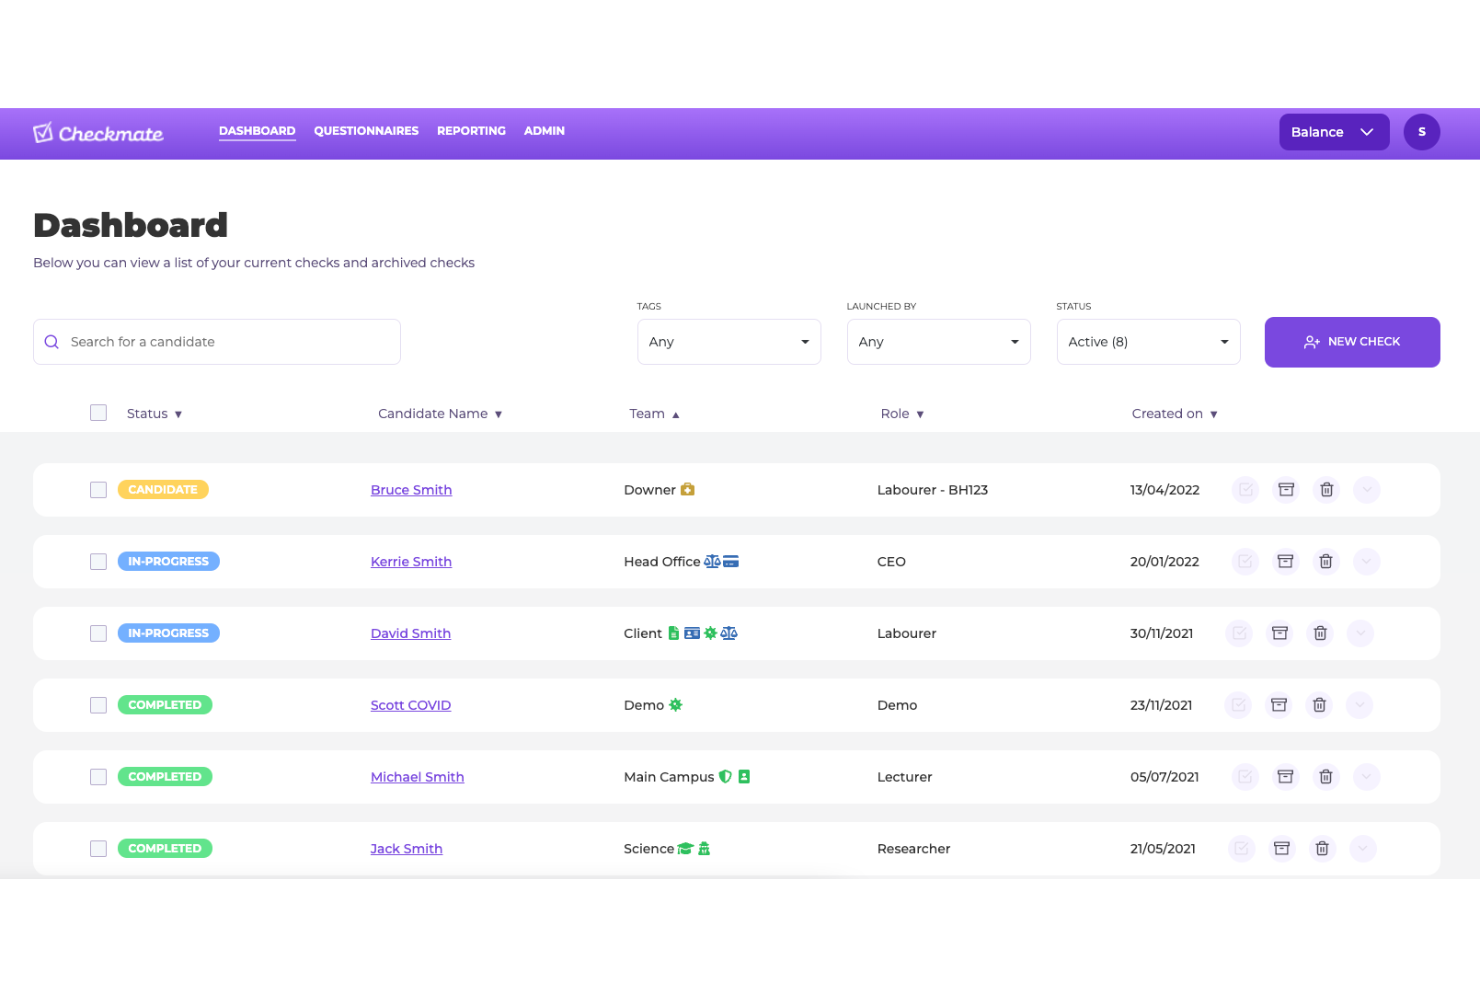Click the edit-check icon in Michael Smith's row
The width and height of the screenshot is (1480, 987).
click(x=1244, y=777)
